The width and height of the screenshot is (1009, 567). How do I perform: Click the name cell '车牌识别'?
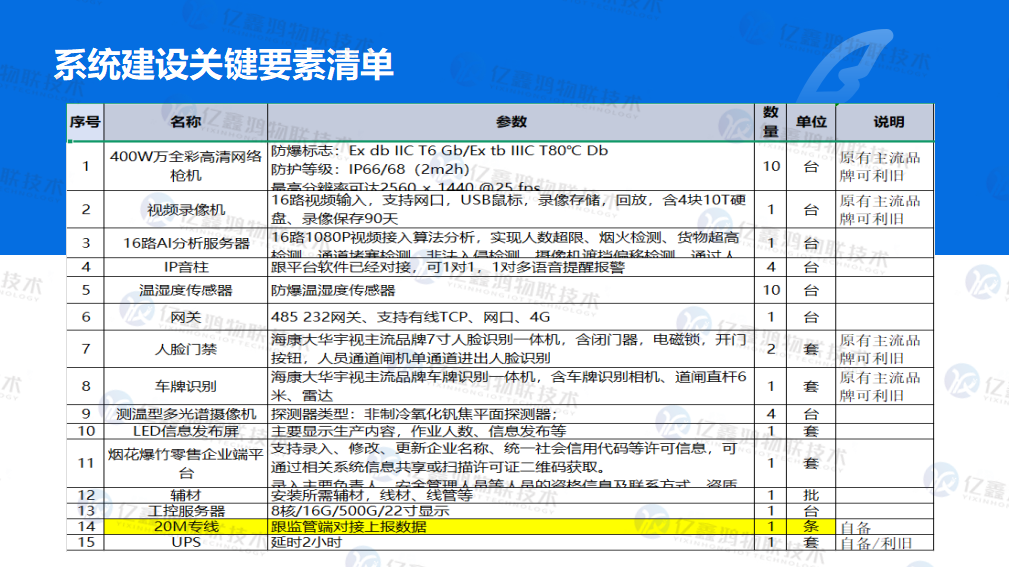coord(185,386)
